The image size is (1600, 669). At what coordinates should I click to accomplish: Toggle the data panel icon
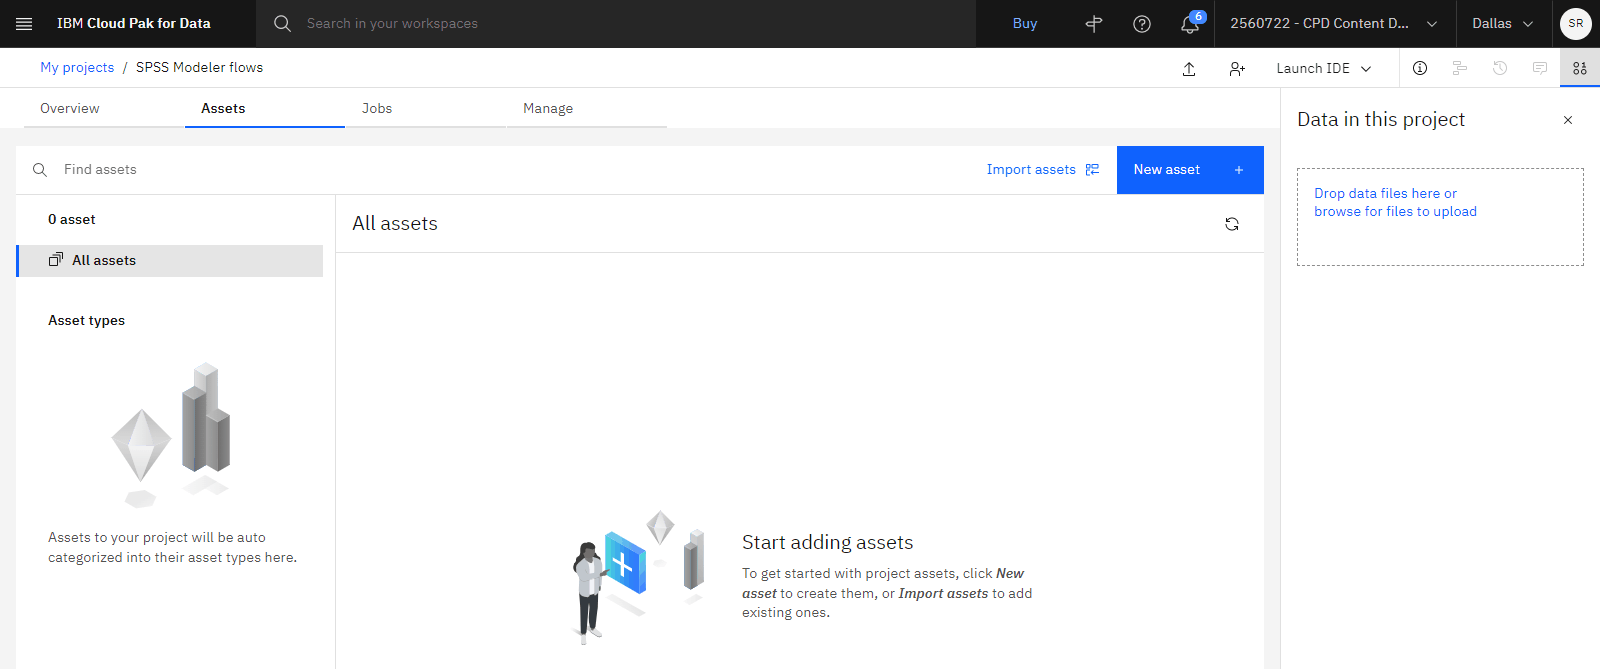pyautogui.click(x=1579, y=68)
